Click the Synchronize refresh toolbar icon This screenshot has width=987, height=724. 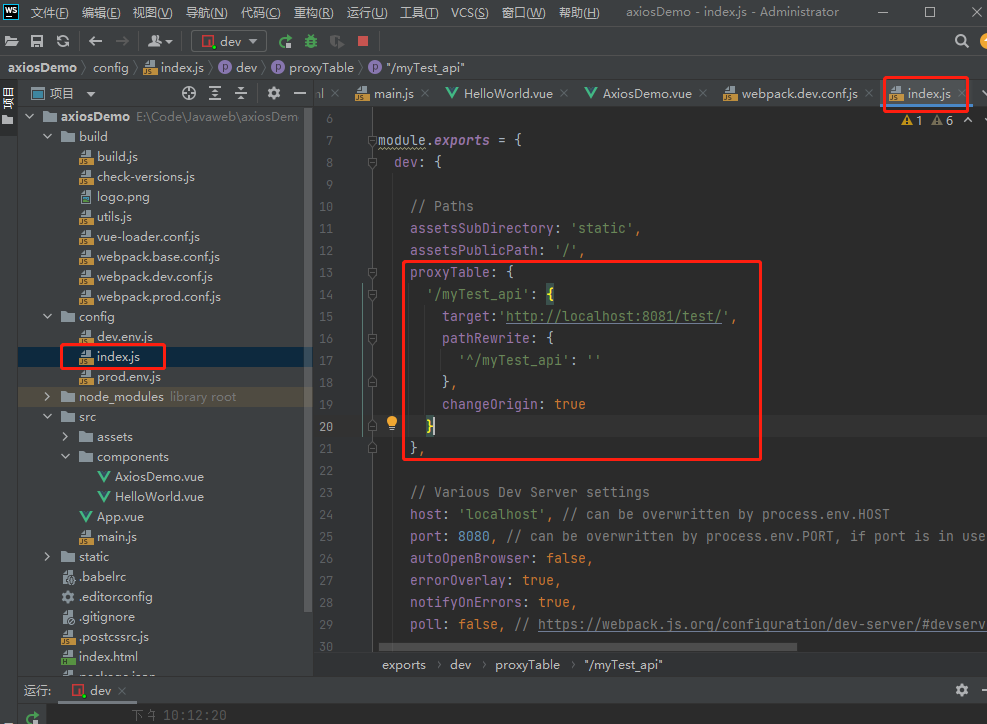click(63, 42)
